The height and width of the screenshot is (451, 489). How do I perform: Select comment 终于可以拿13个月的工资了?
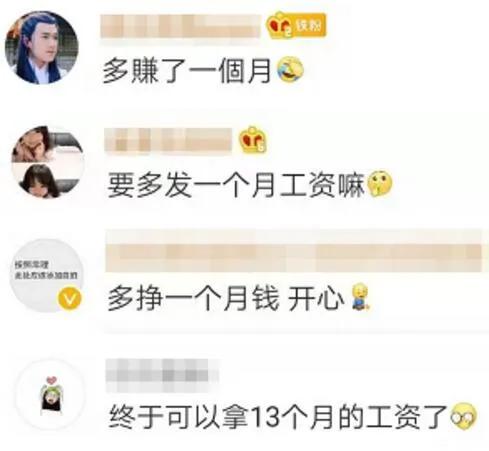(x=278, y=417)
